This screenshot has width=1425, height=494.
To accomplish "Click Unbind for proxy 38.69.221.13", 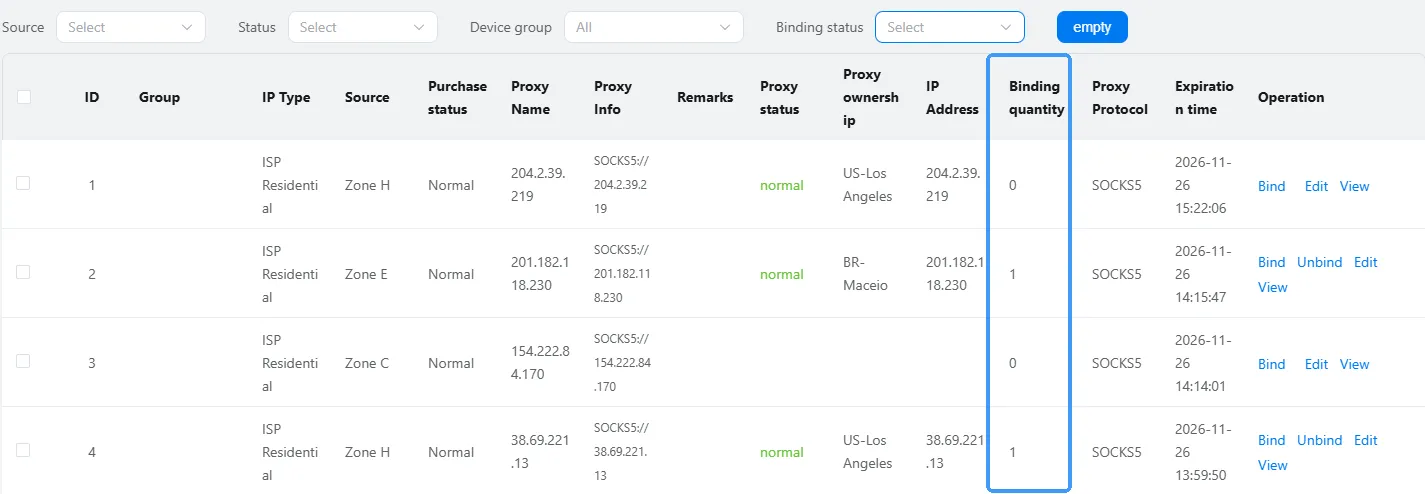I will 1320,440.
